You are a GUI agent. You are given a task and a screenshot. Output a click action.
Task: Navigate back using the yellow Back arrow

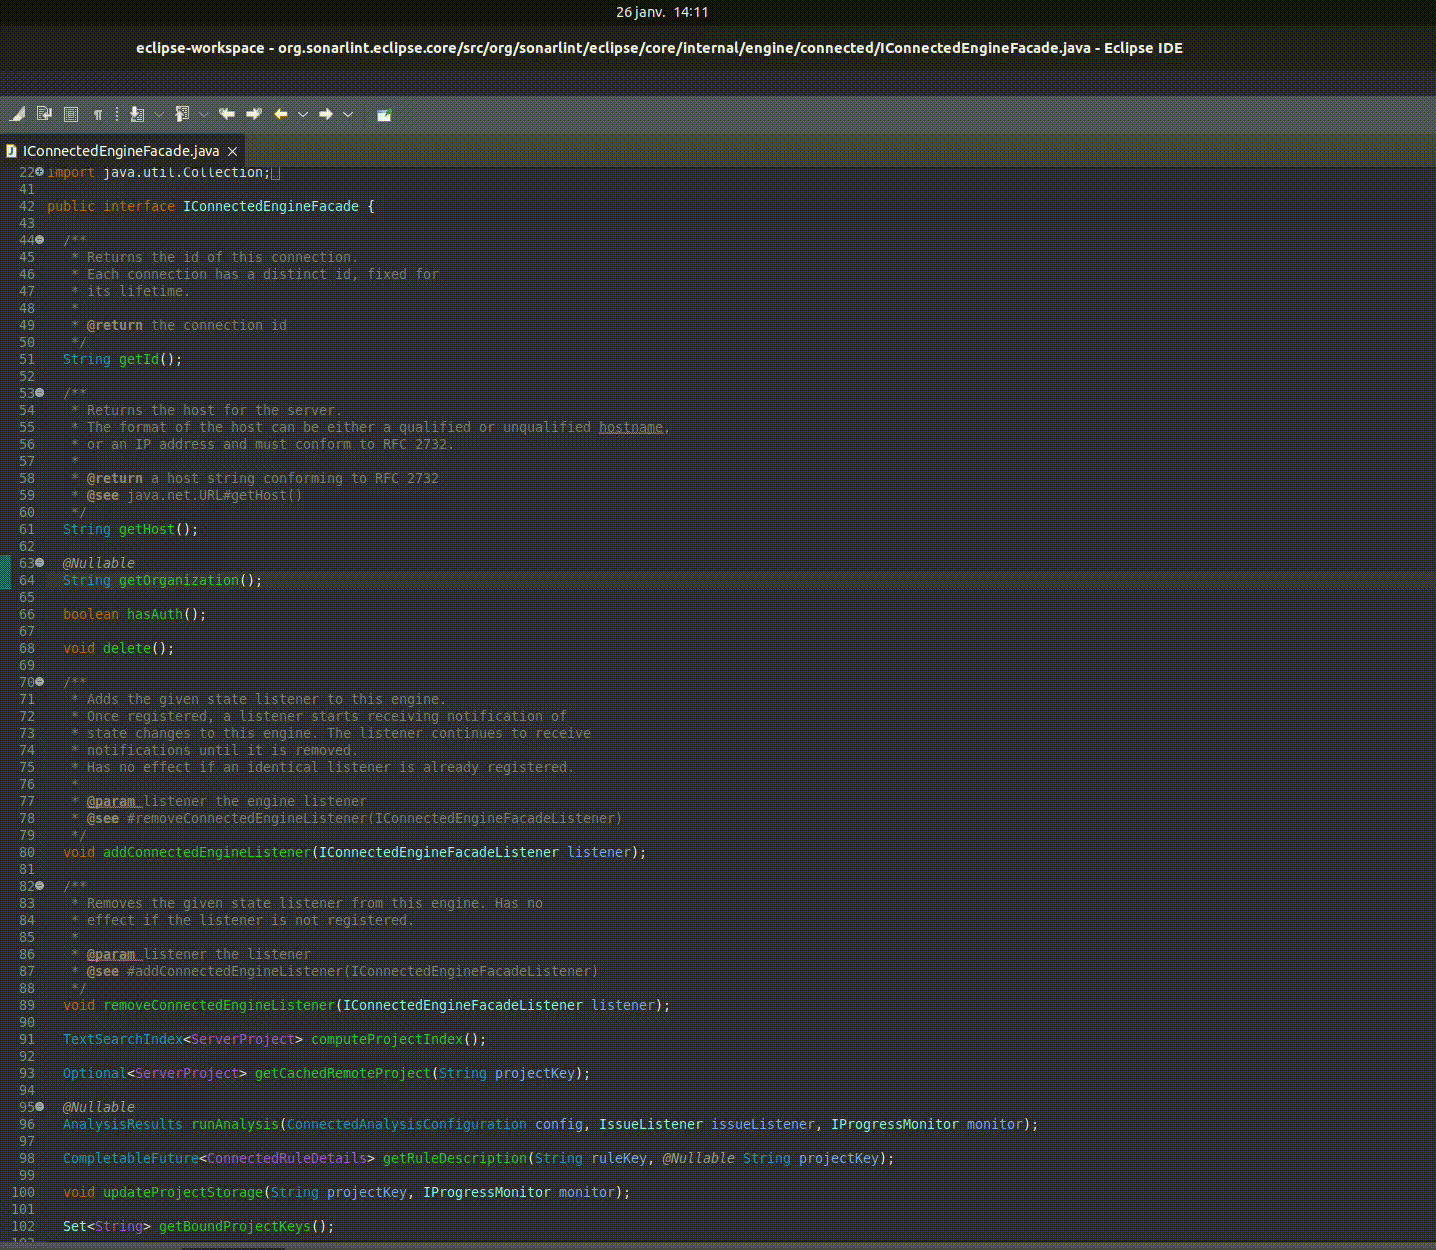[281, 114]
